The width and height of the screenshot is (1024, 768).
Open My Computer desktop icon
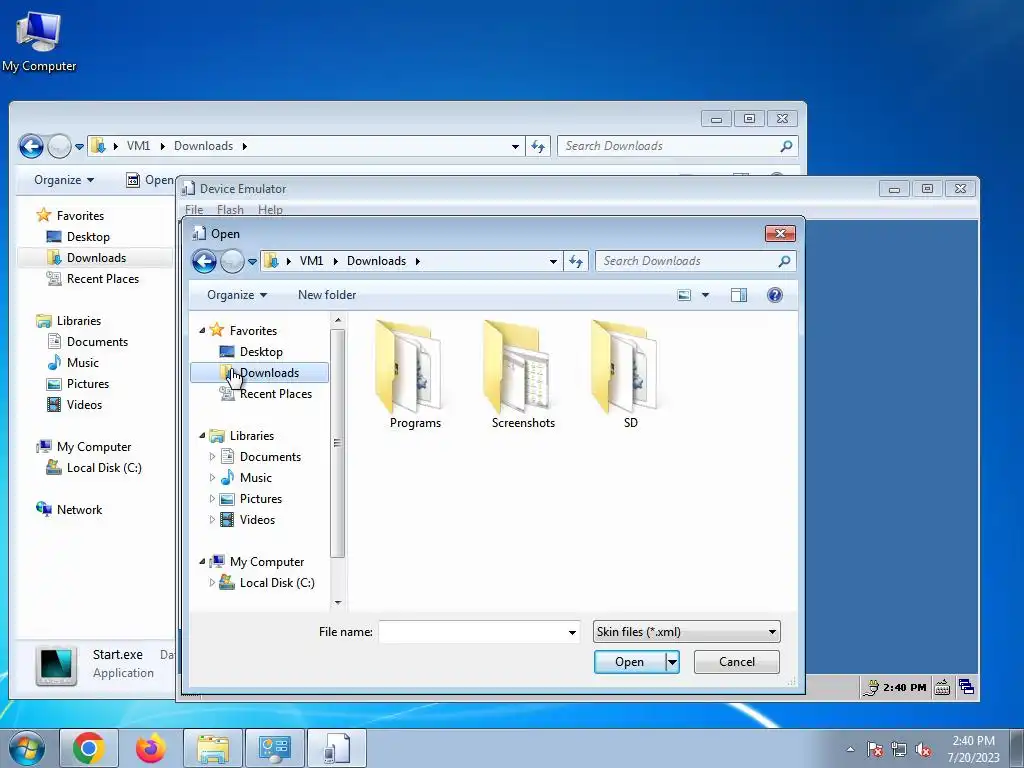coord(39,40)
